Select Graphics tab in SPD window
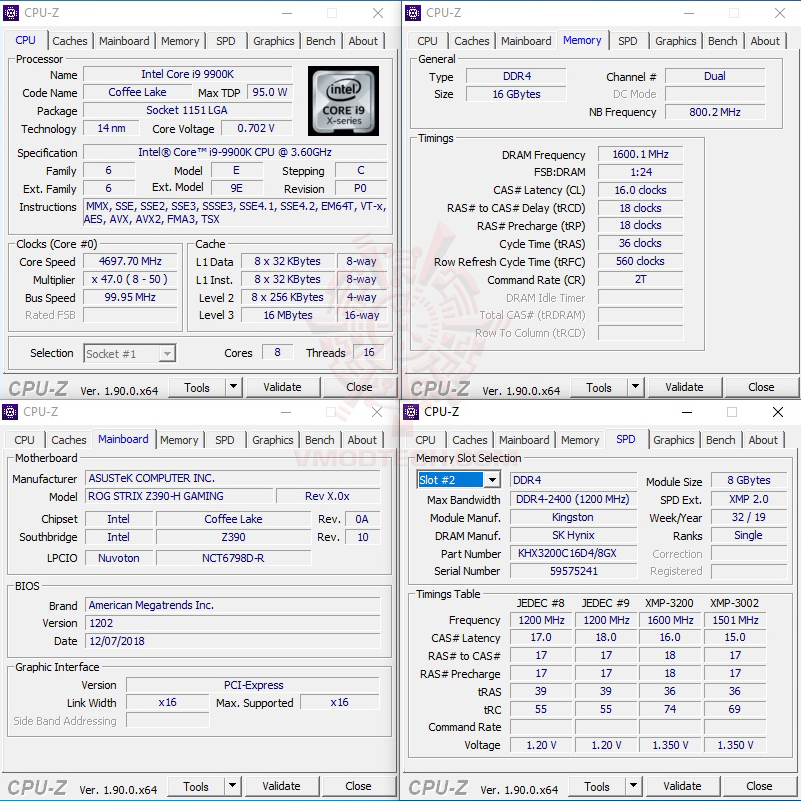The height and width of the screenshot is (801, 801). [x=674, y=440]
